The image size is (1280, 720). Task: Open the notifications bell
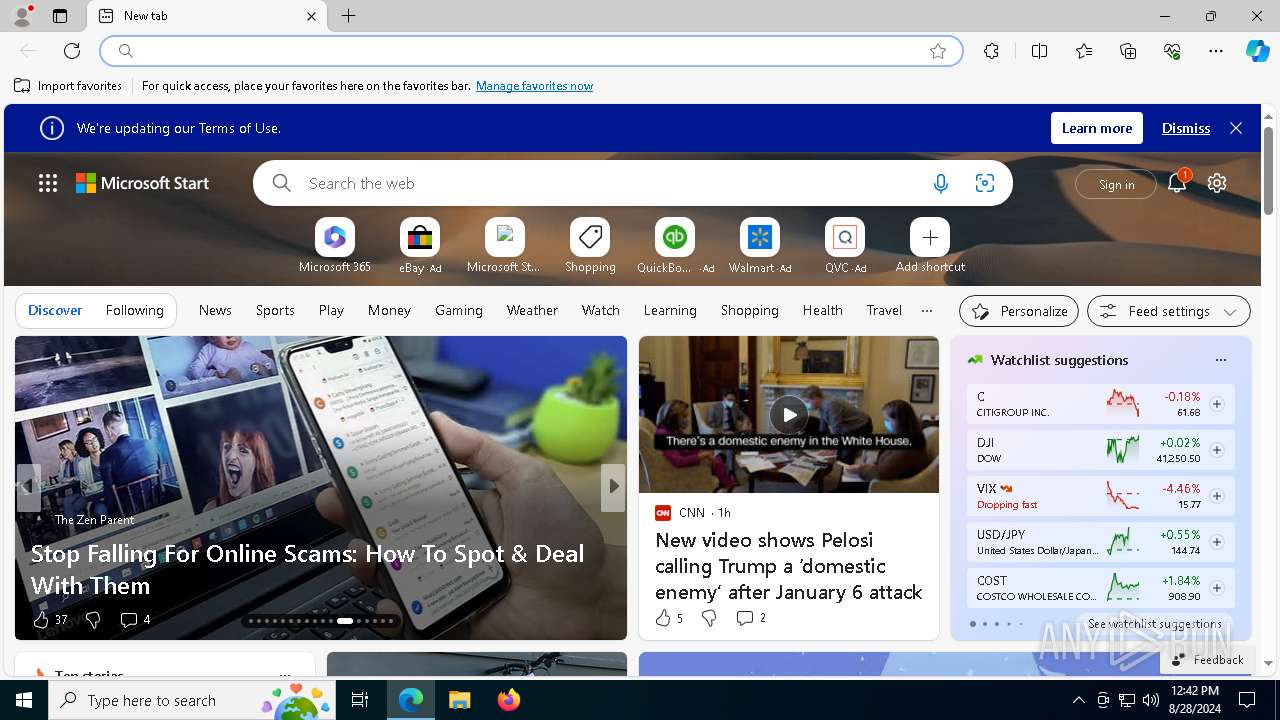(x=1177, y=183)
